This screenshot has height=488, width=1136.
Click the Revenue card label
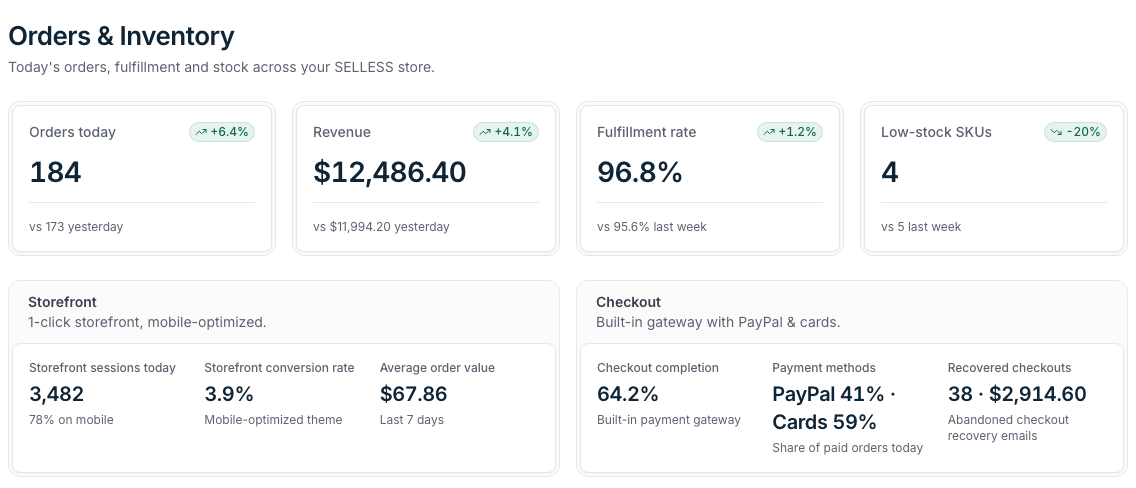(342, 132)
